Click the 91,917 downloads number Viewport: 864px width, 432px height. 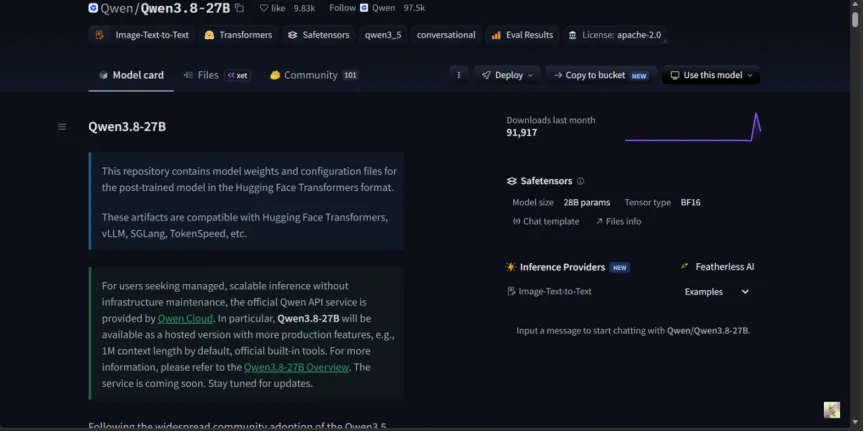coord(521,132)
